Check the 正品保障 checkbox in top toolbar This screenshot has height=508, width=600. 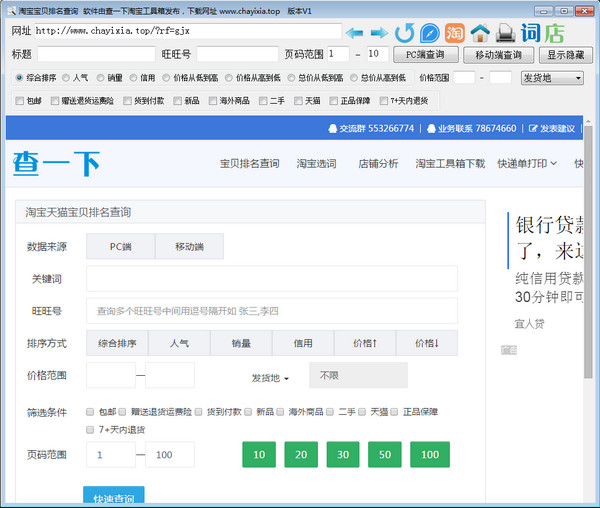tap(334, 101)
